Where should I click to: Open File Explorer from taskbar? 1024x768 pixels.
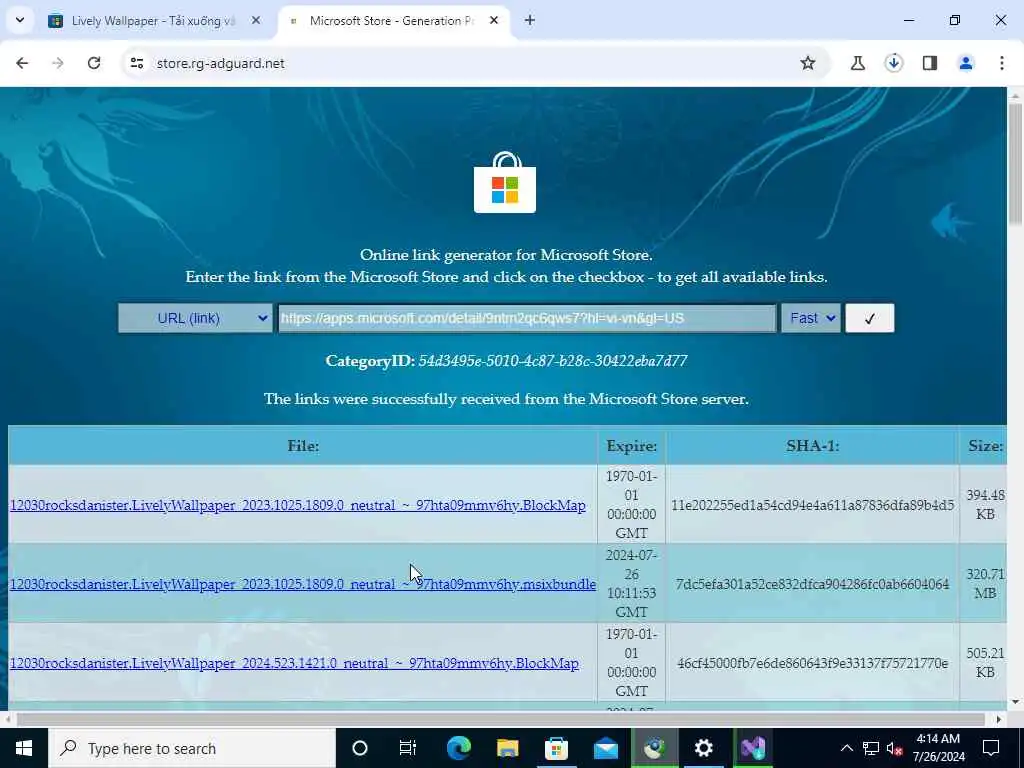507,748
